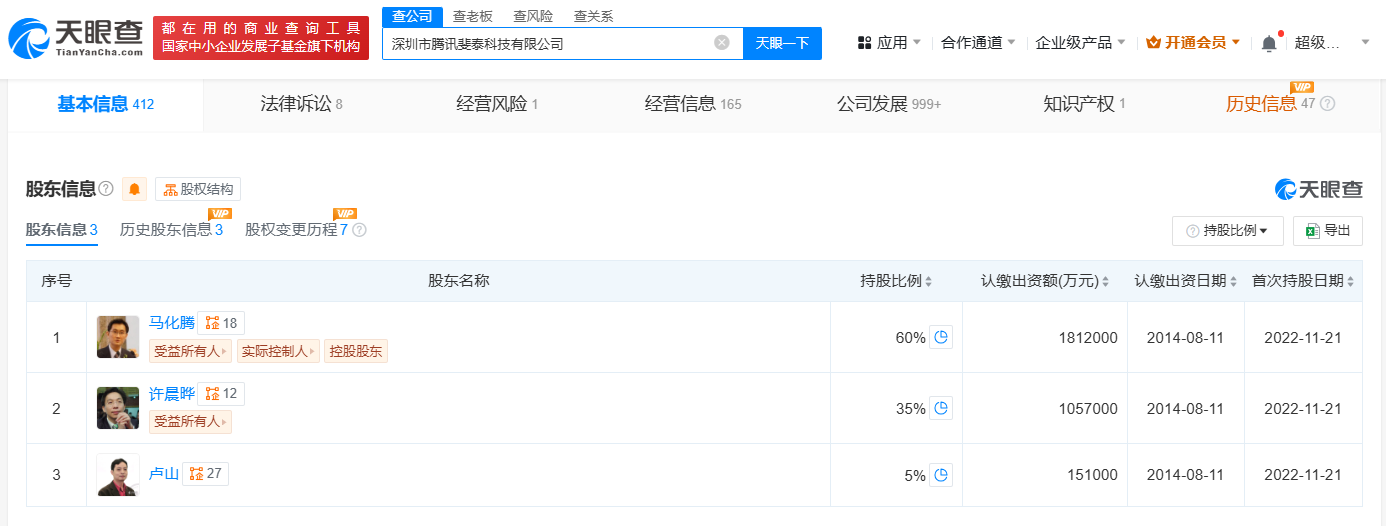1386x526 pixels.
Task: Sort by 持股比例 column header
Action: (897, 281)
